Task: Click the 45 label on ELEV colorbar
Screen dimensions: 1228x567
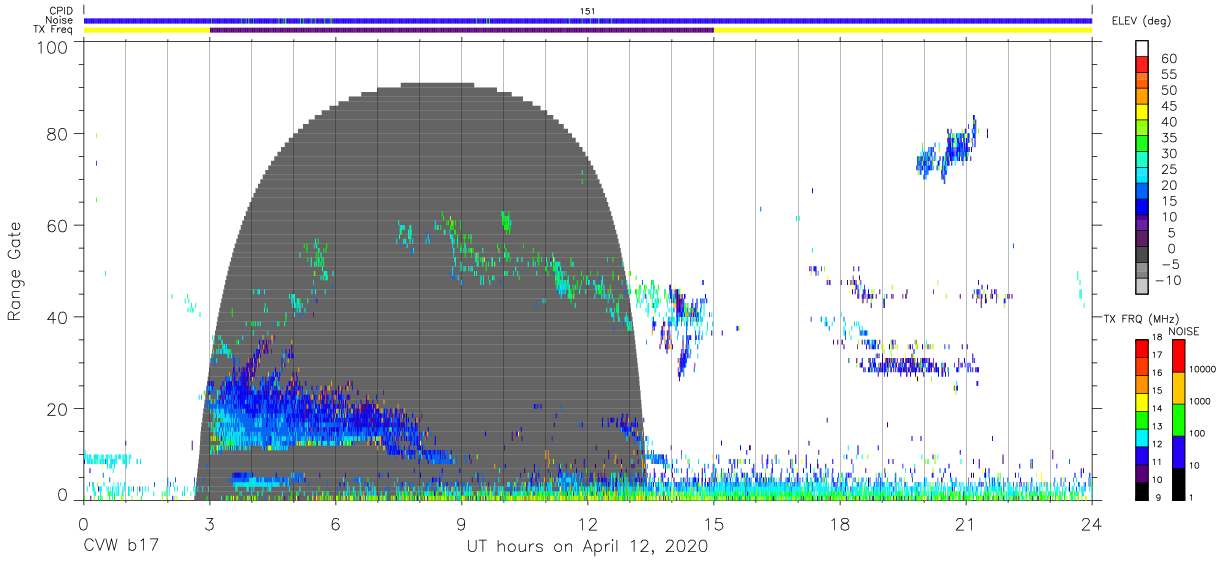Action: coord(1168,106)
